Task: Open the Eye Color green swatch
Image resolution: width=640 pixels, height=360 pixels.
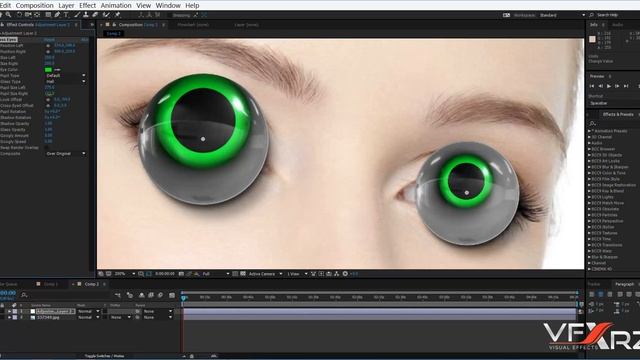Action: (x=48, y=70)
